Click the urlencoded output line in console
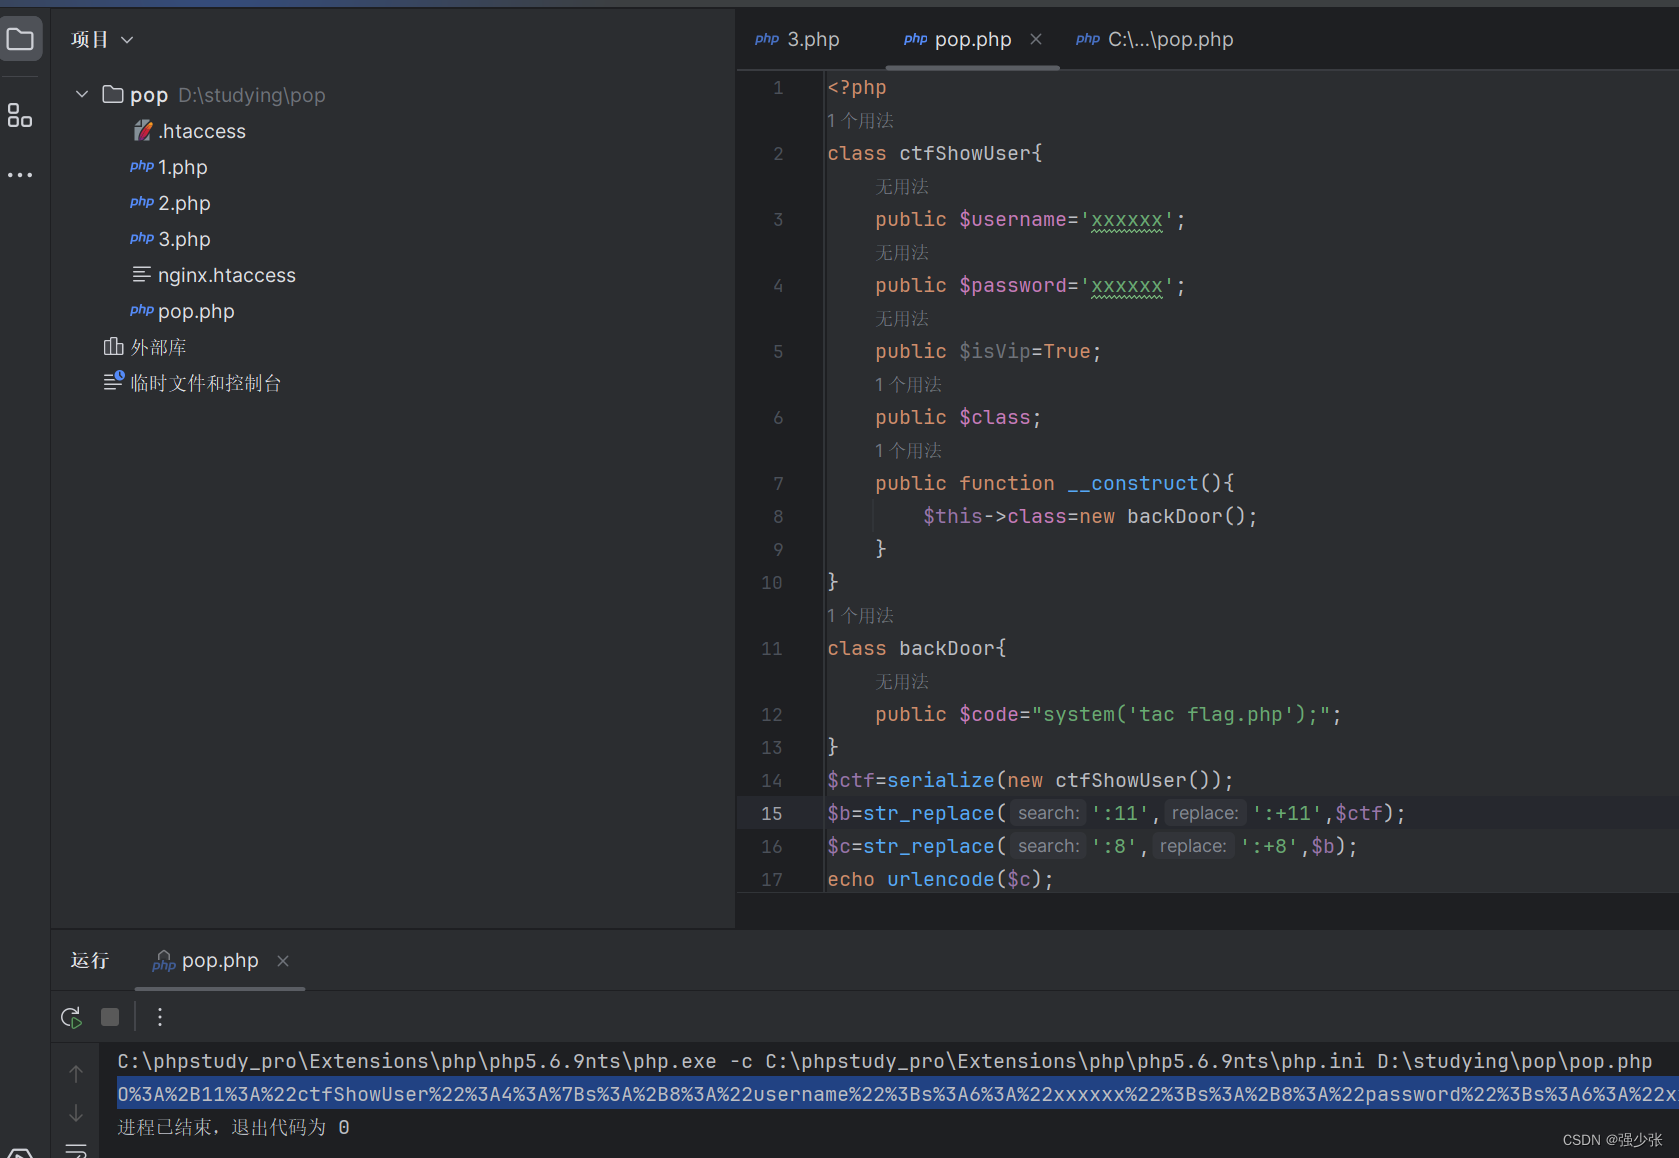This screenshot has height=1158, width=1679. click(x=897, y=1095)
